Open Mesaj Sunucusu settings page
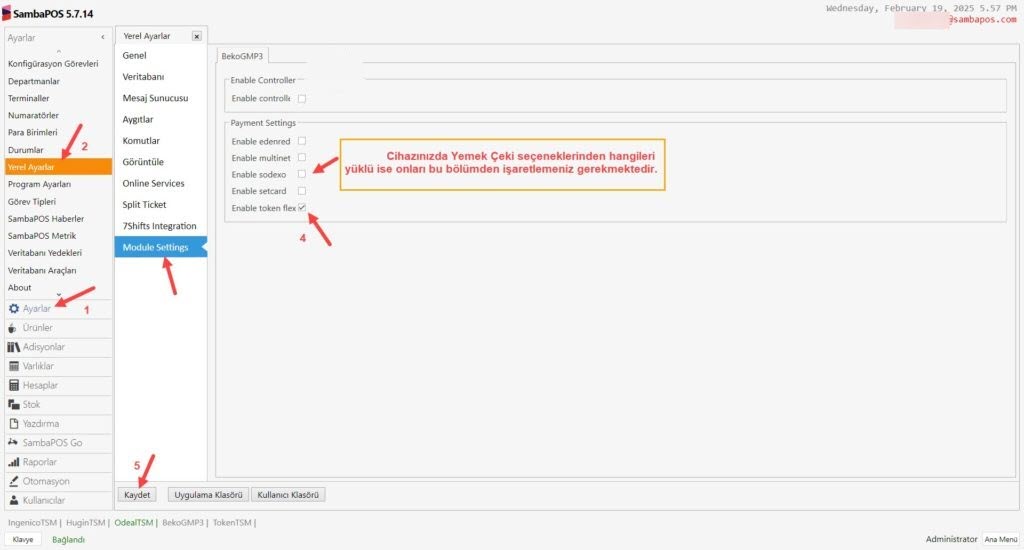The height and width of the screenshot is (550, 1024). (x=161, y=98)
